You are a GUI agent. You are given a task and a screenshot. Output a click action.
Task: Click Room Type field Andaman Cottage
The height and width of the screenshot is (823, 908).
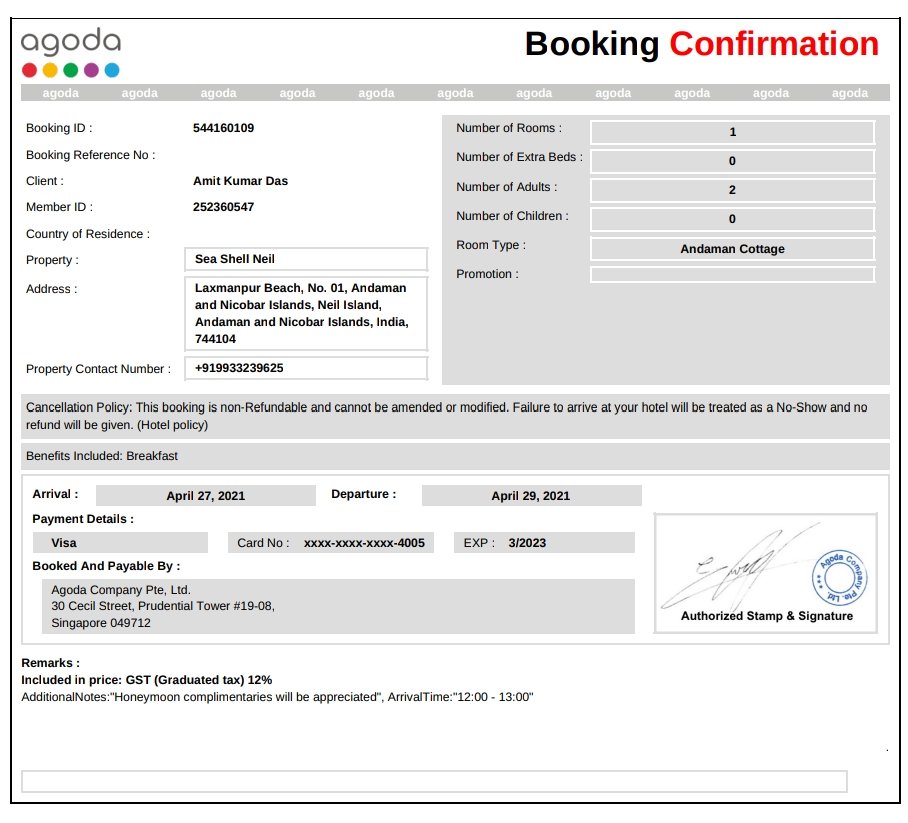(x=732, y=248)
